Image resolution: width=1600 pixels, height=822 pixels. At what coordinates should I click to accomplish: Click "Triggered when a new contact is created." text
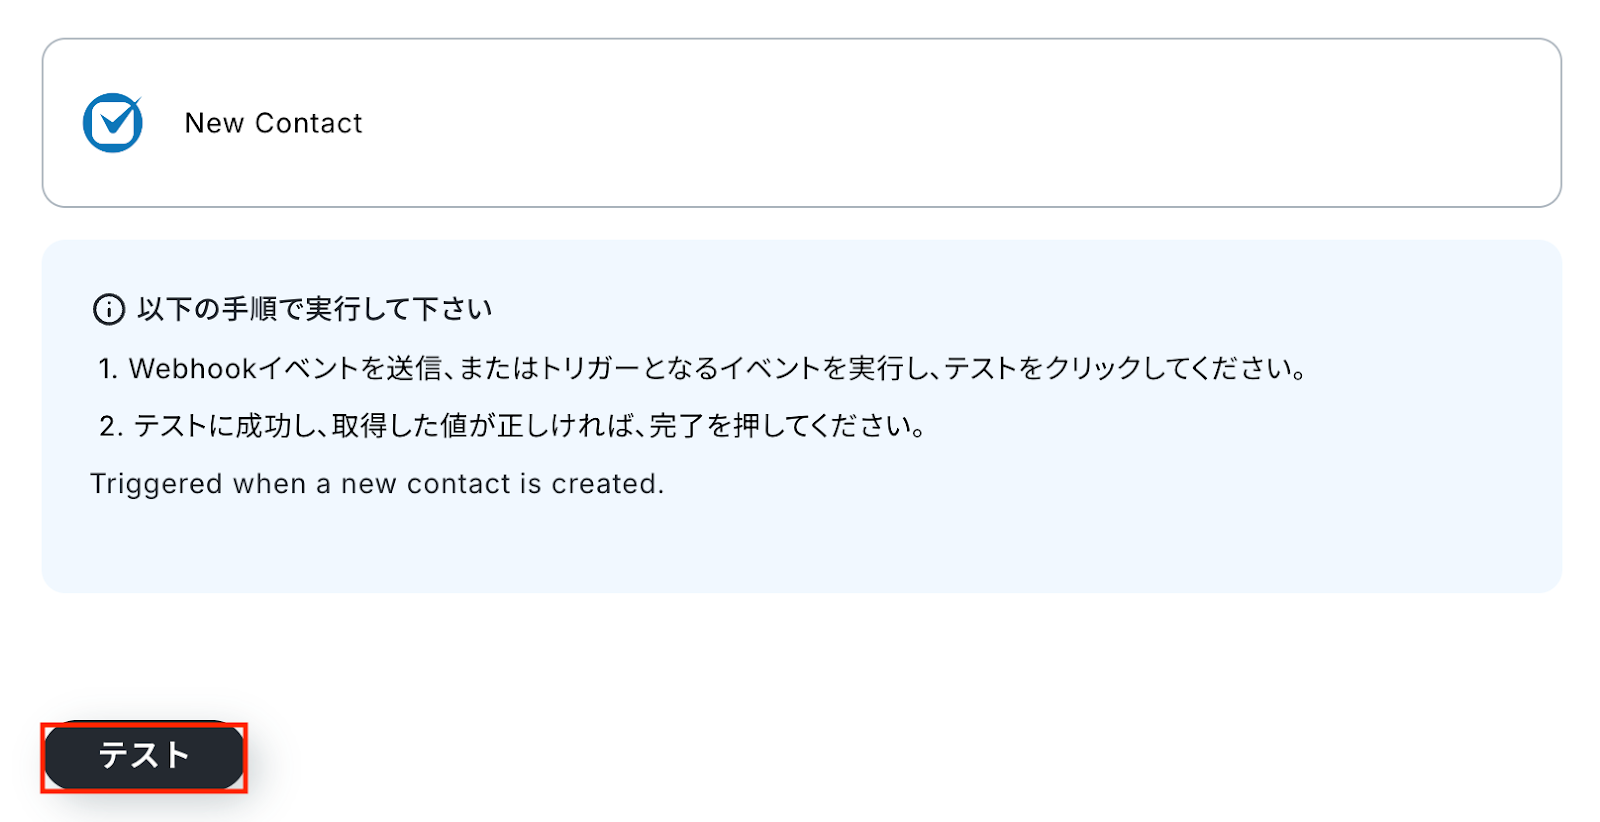click(x=377, y=484)
